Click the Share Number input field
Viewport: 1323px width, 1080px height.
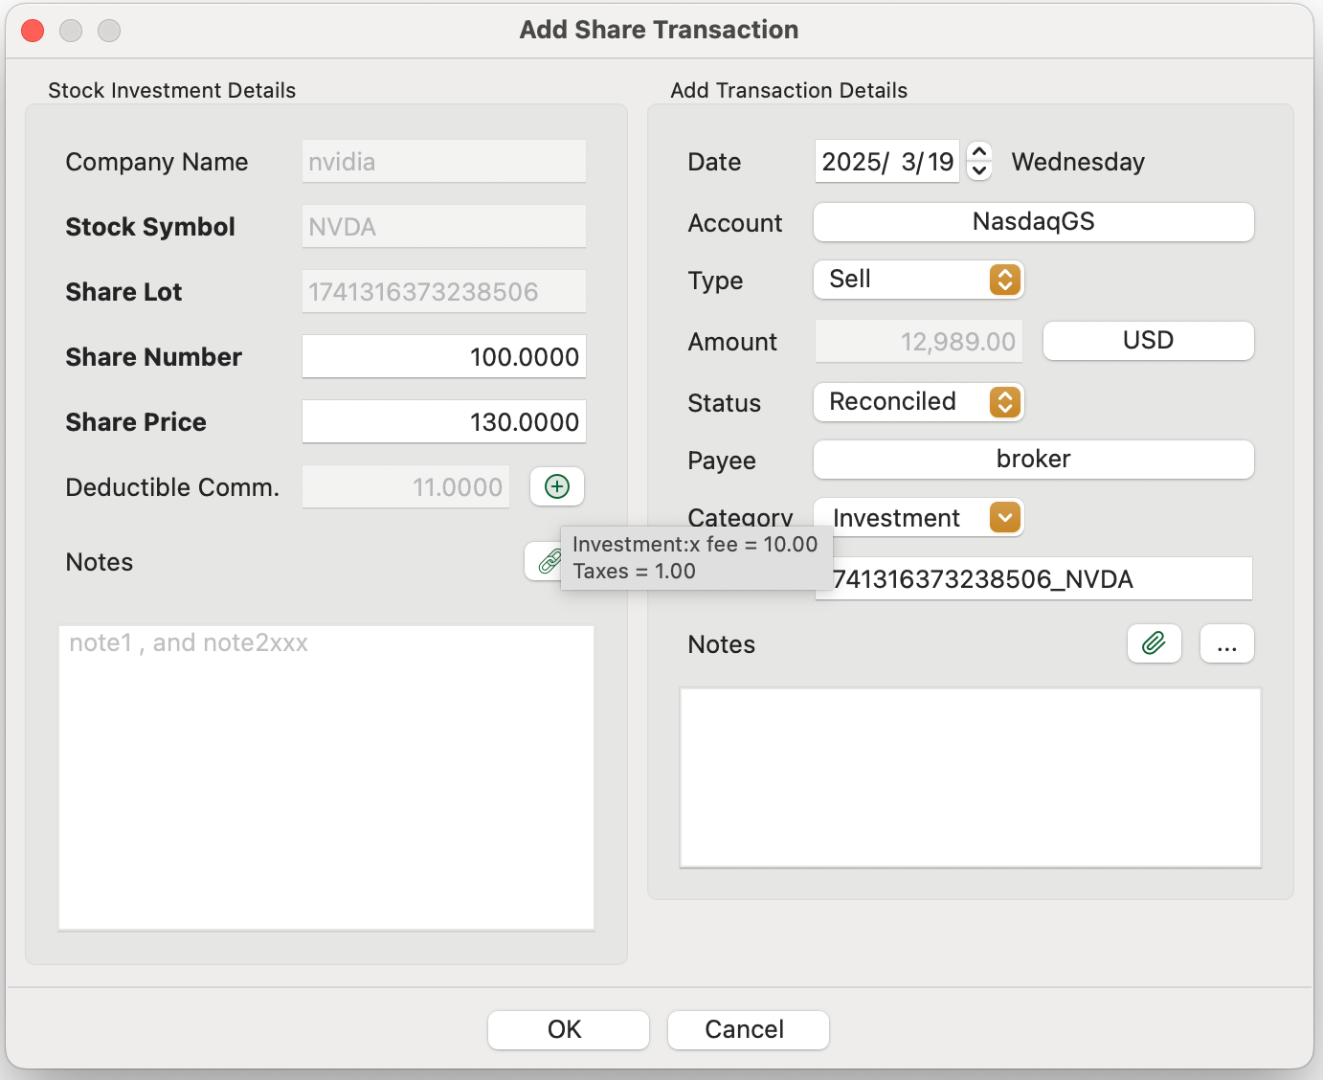[x=444, y=357]
